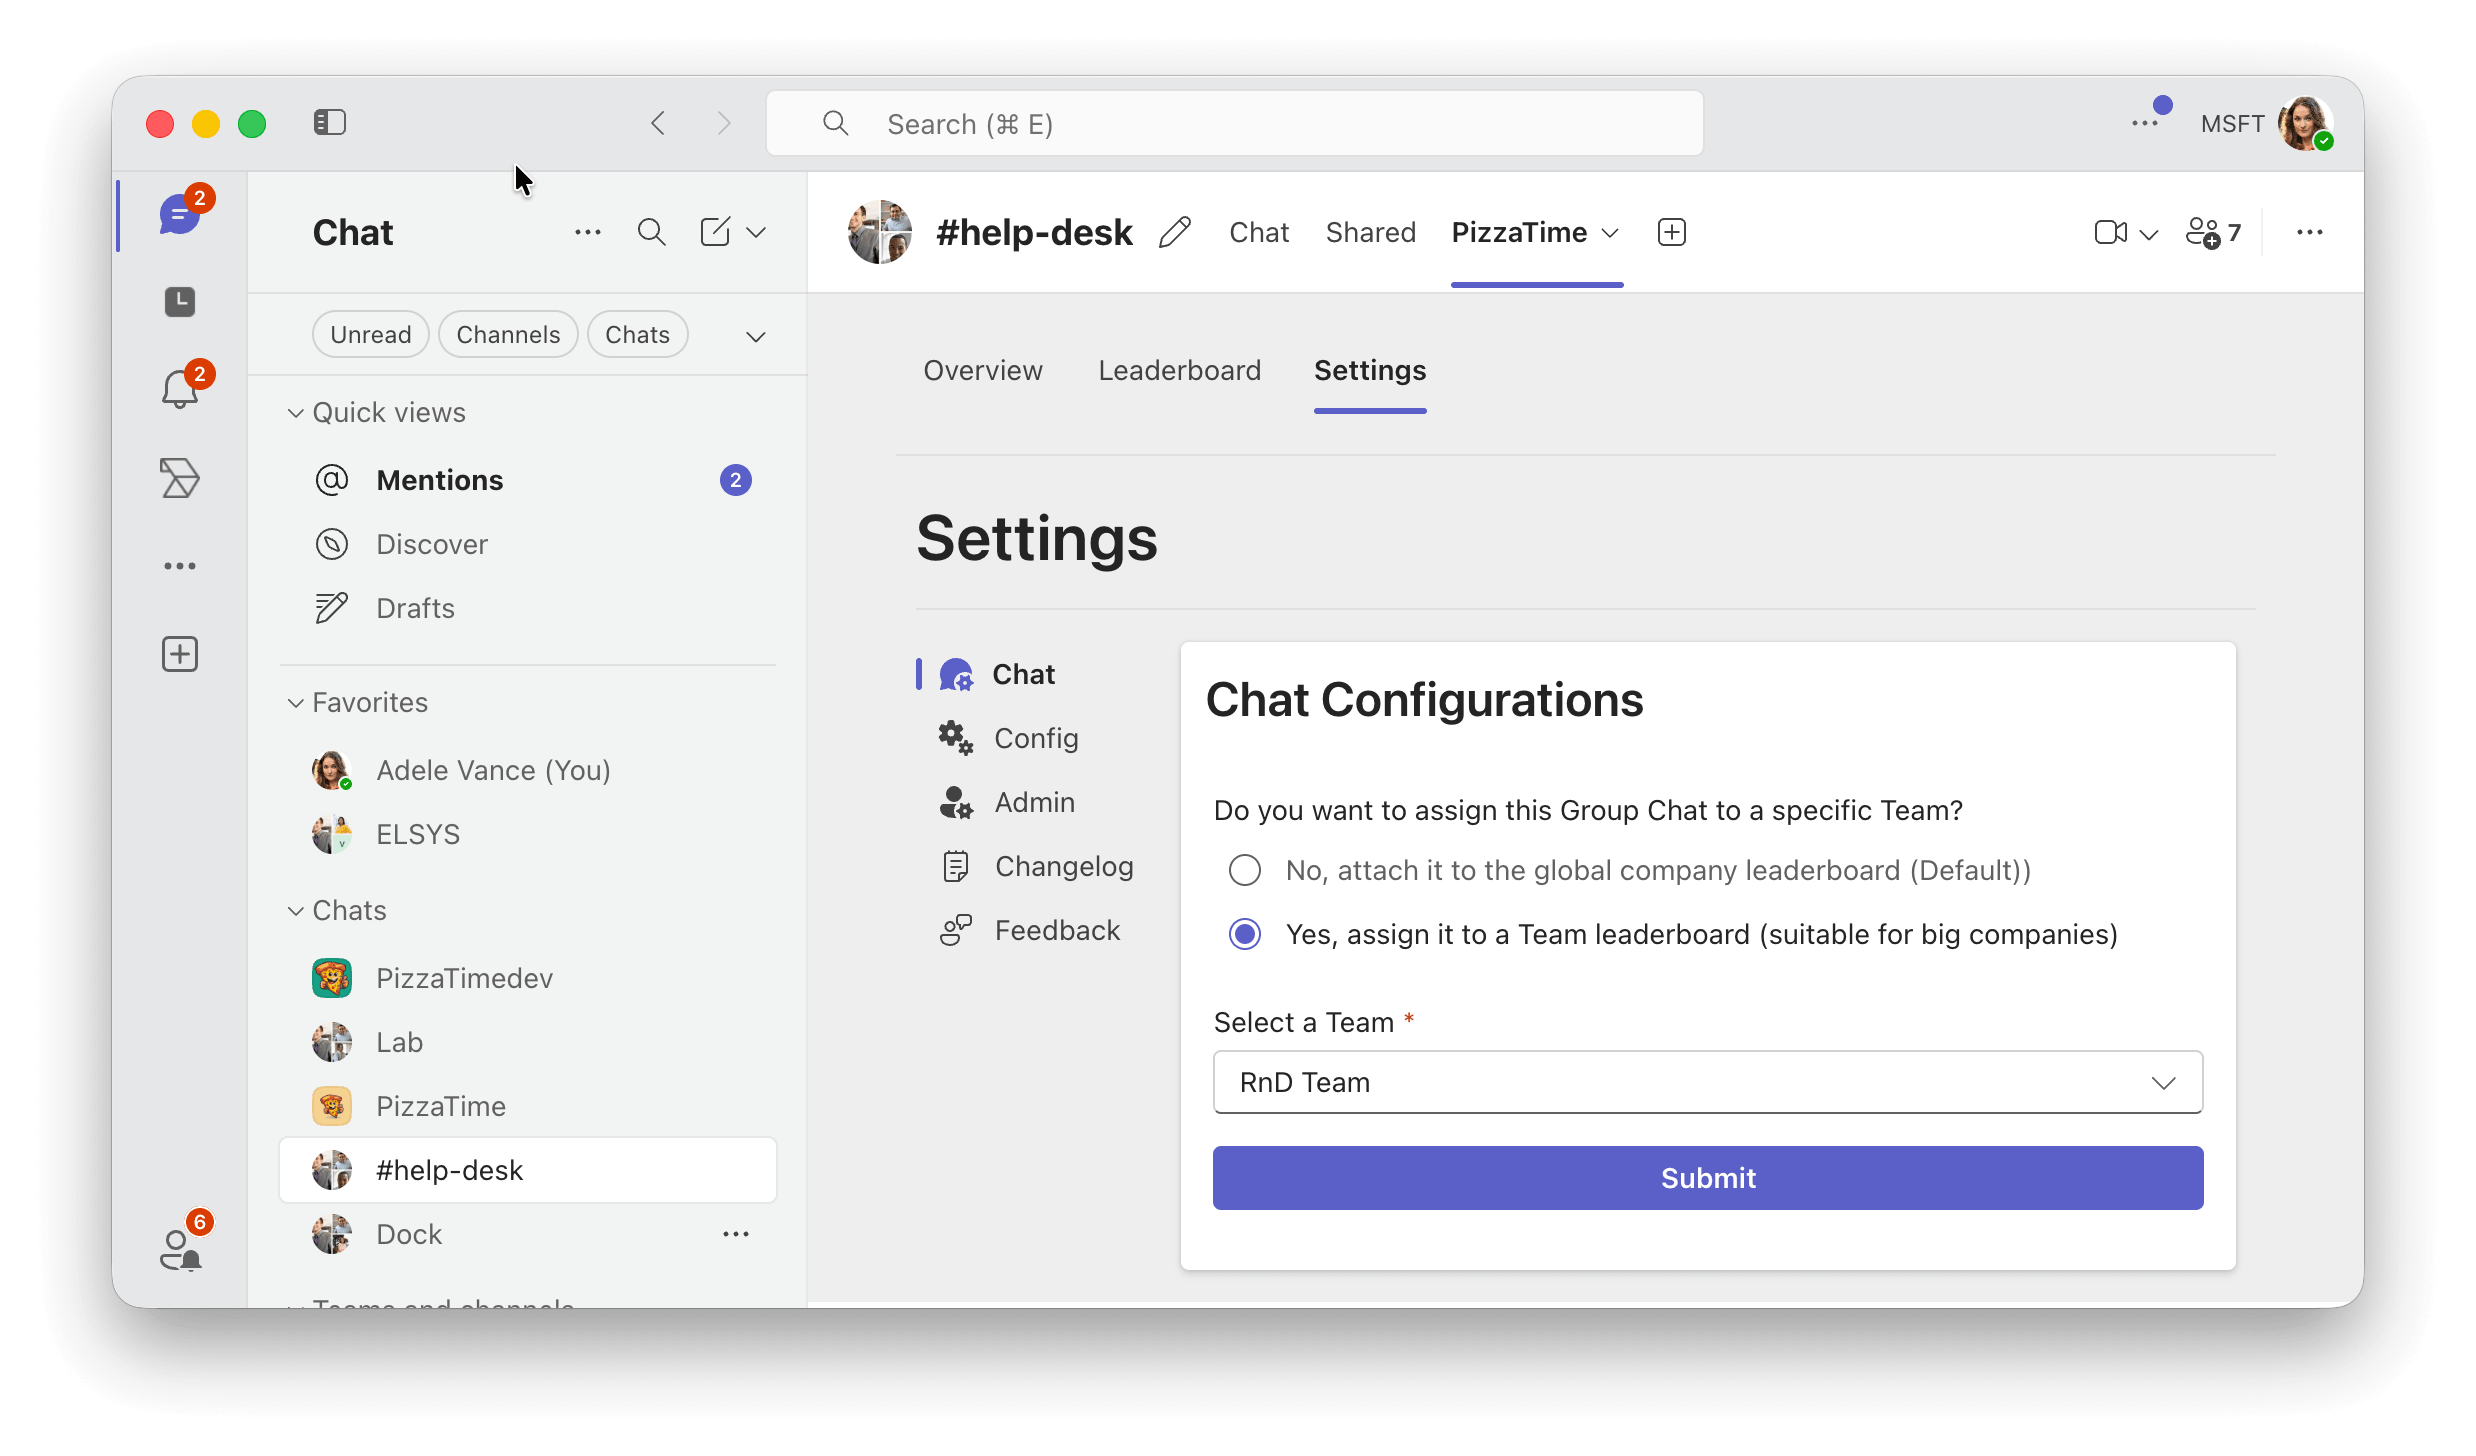Viewport: 2476px width, 1456px height.
Task: Select the Settings tab
Action: (1370, 370)
